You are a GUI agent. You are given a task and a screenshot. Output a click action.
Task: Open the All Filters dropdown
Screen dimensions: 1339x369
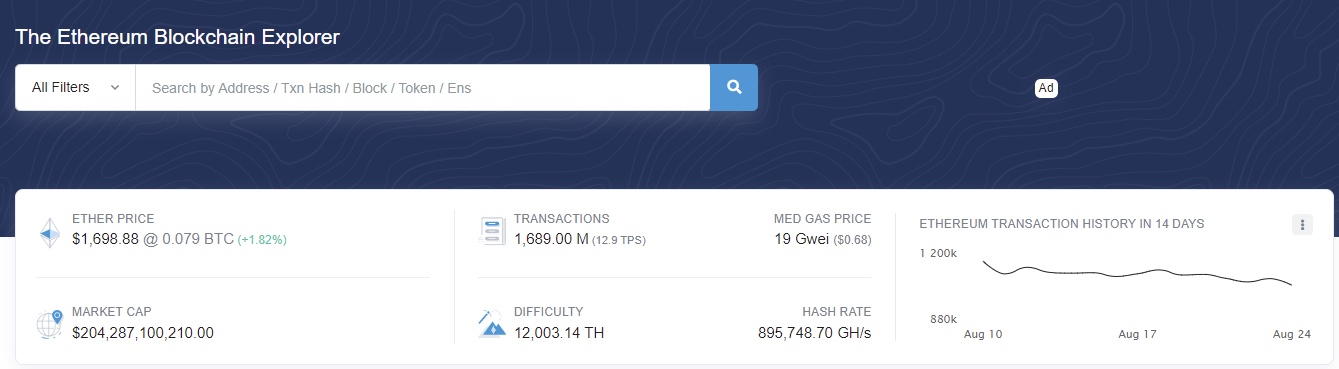[x=75, y=88]
